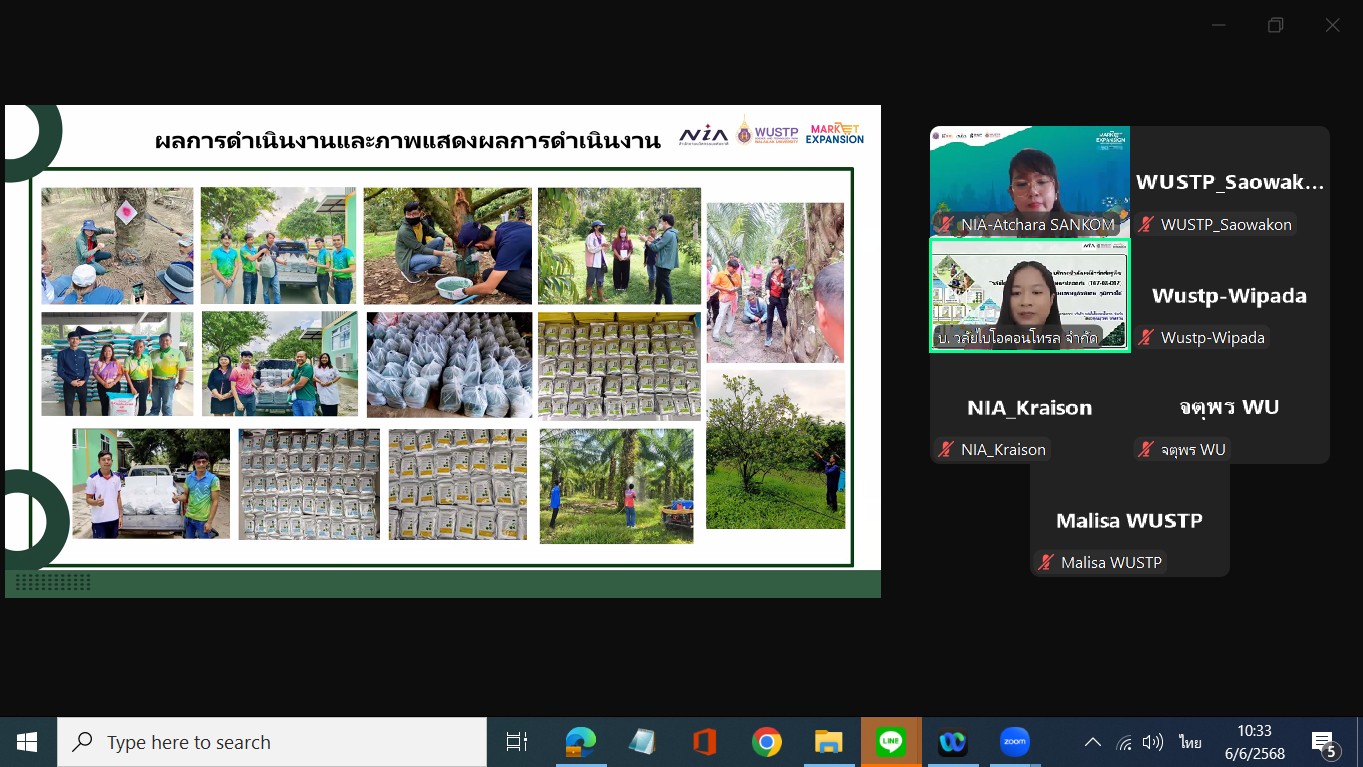Open the Windows Start menu
Image resolution: width=1363 pixels, height=767 pixels.
tap(27, 742)
